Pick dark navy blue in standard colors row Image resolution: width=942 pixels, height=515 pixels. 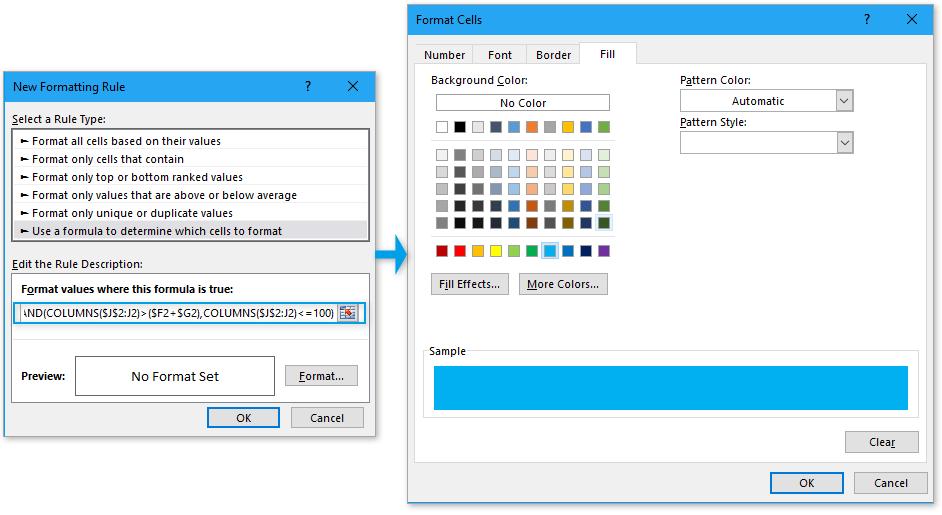coord(586,251)
